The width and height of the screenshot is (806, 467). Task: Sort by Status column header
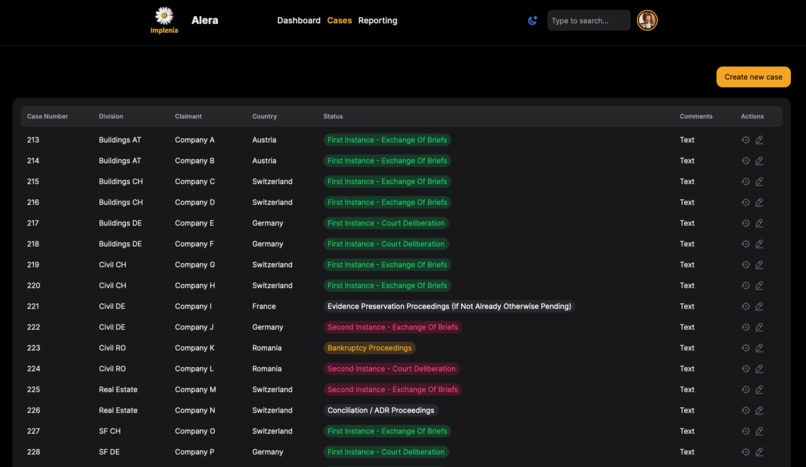click(333, 117)
